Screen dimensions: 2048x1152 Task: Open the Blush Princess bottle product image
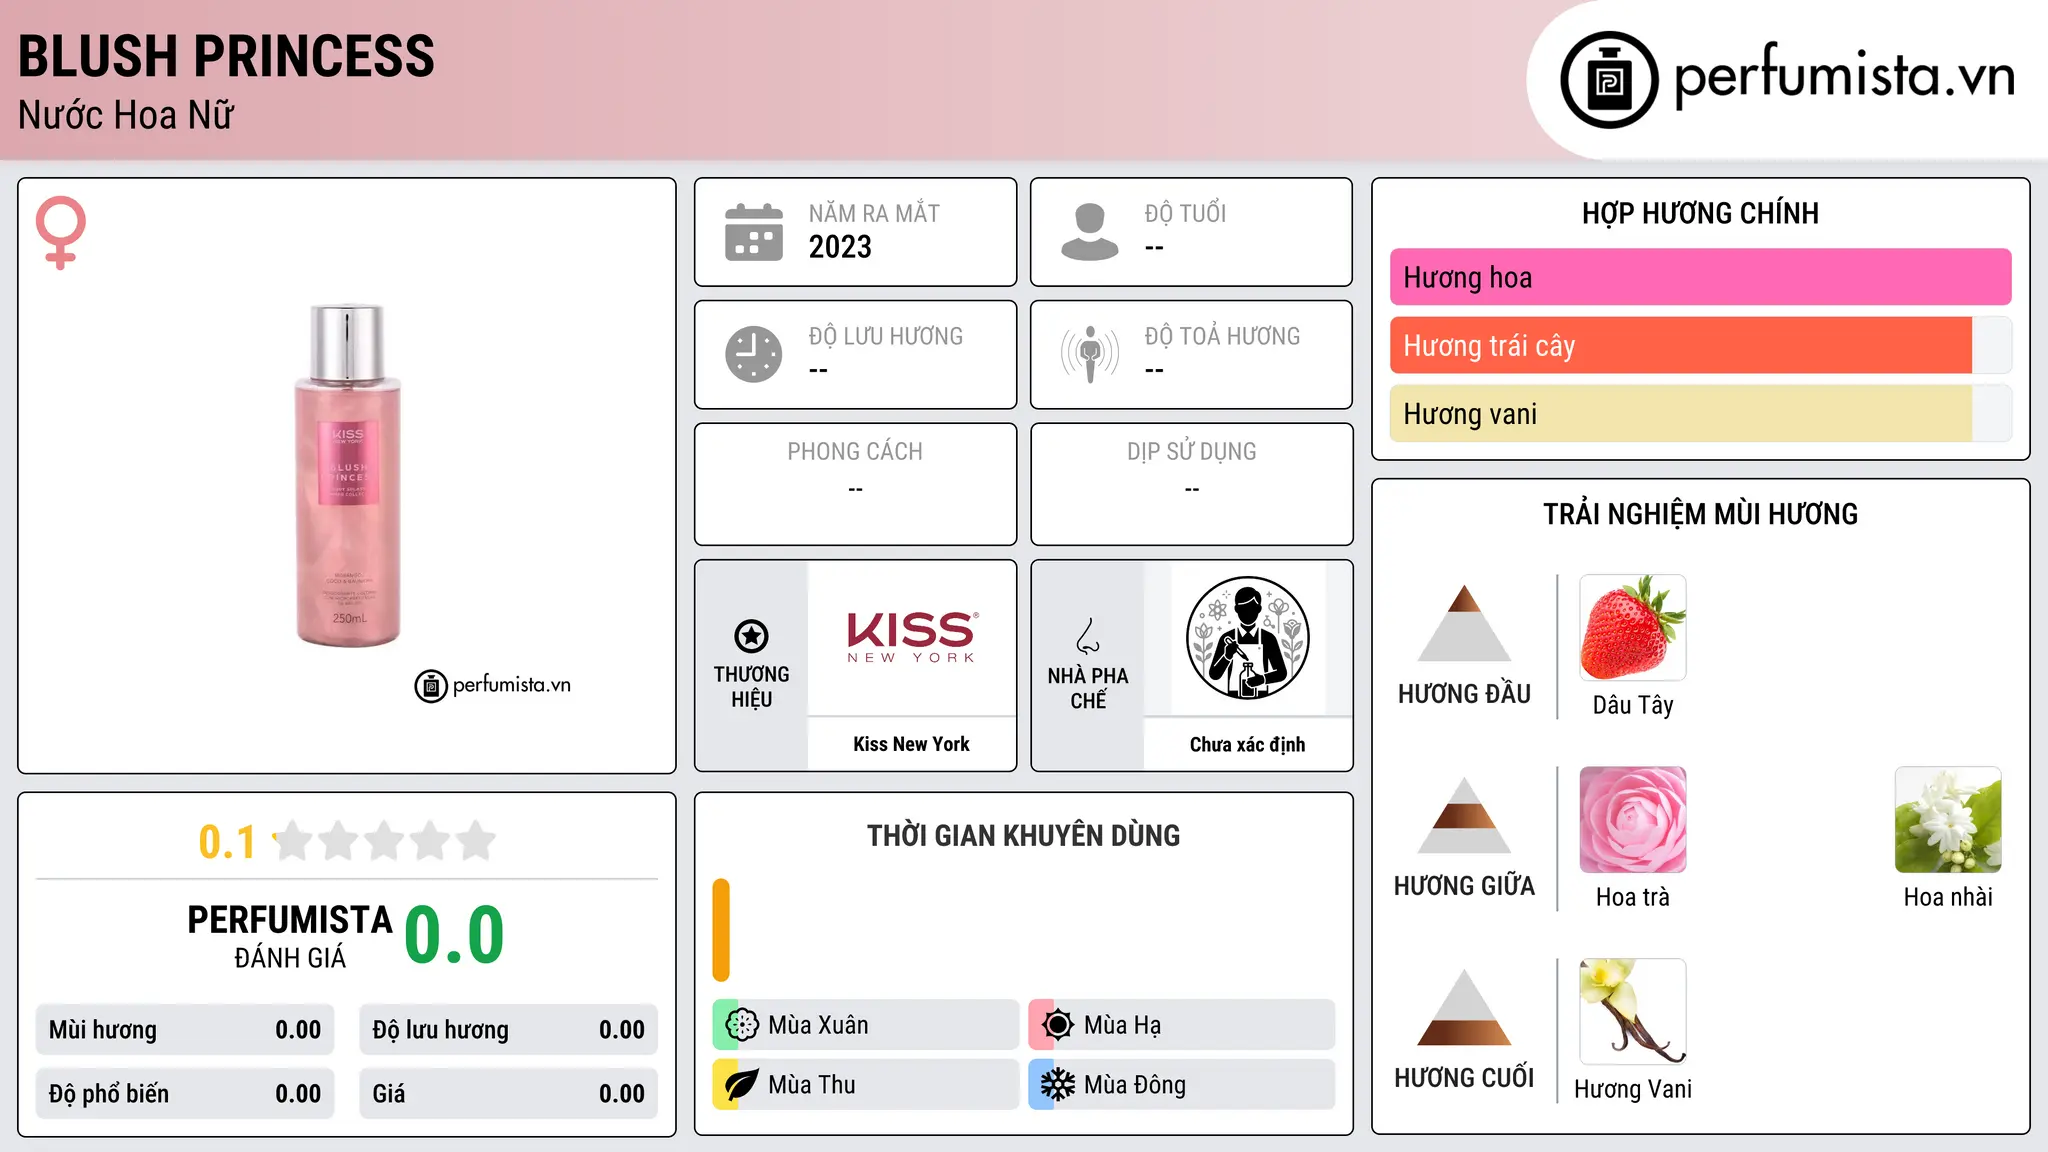pyautogui.click(x=347, y=476)
